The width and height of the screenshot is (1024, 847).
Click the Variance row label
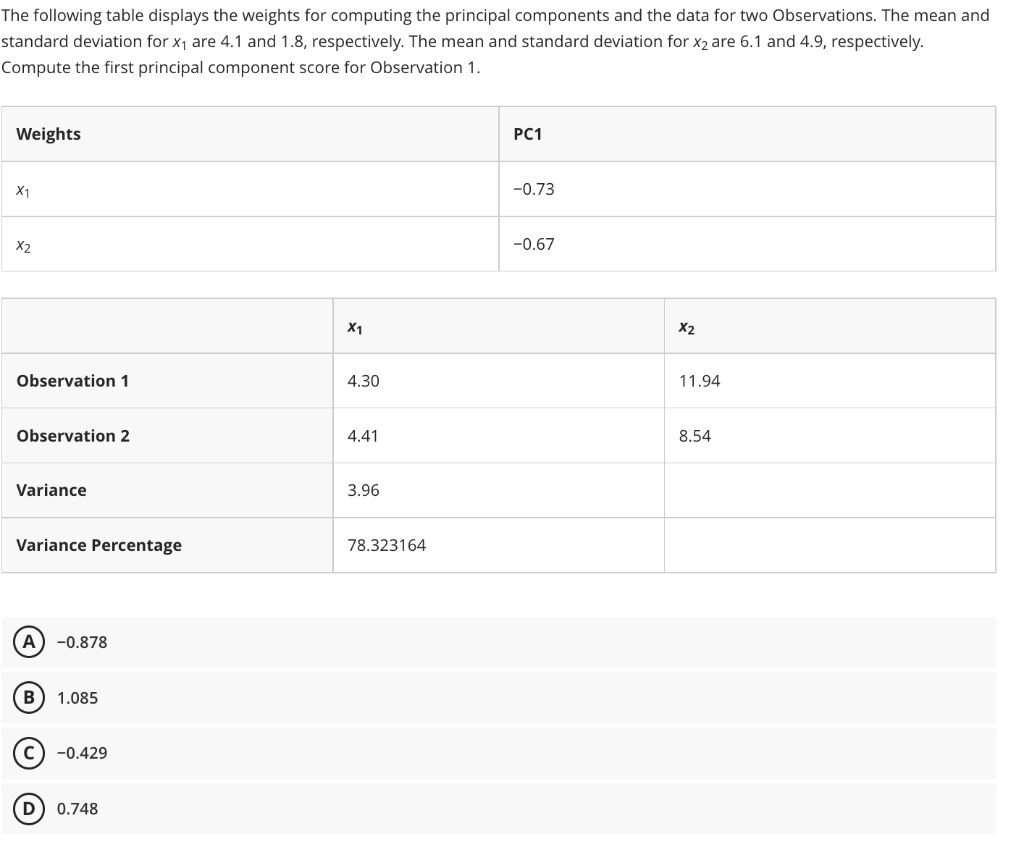click(x=51, y=490)
